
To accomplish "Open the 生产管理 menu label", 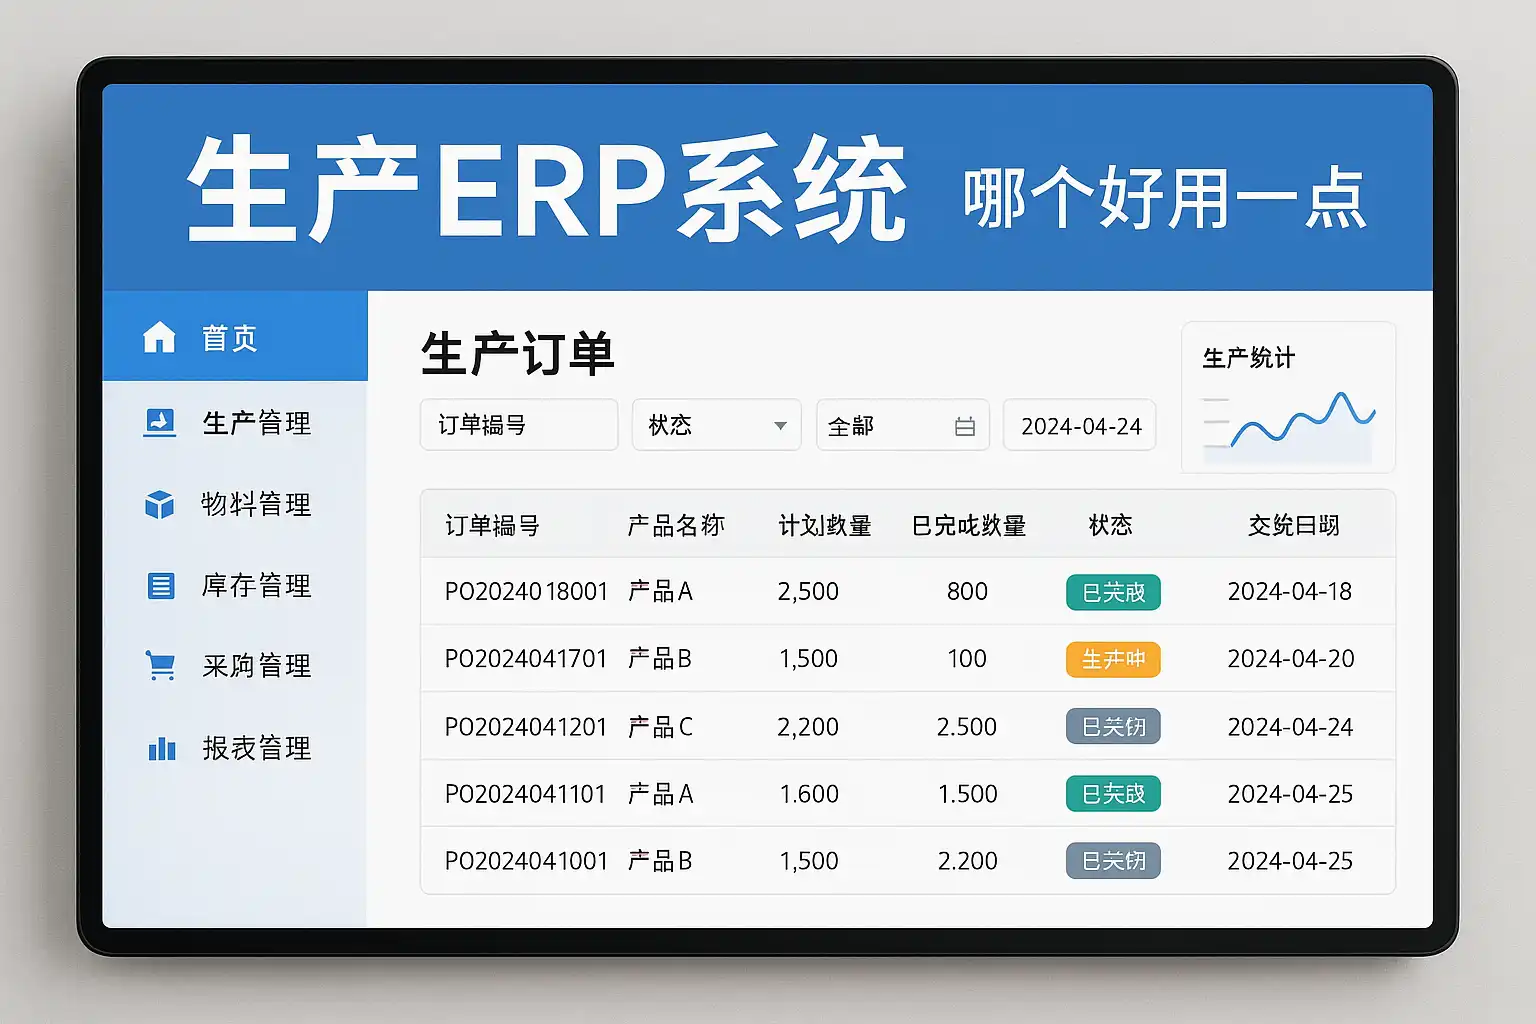I will pyautogui.click(x=257, y=423).
